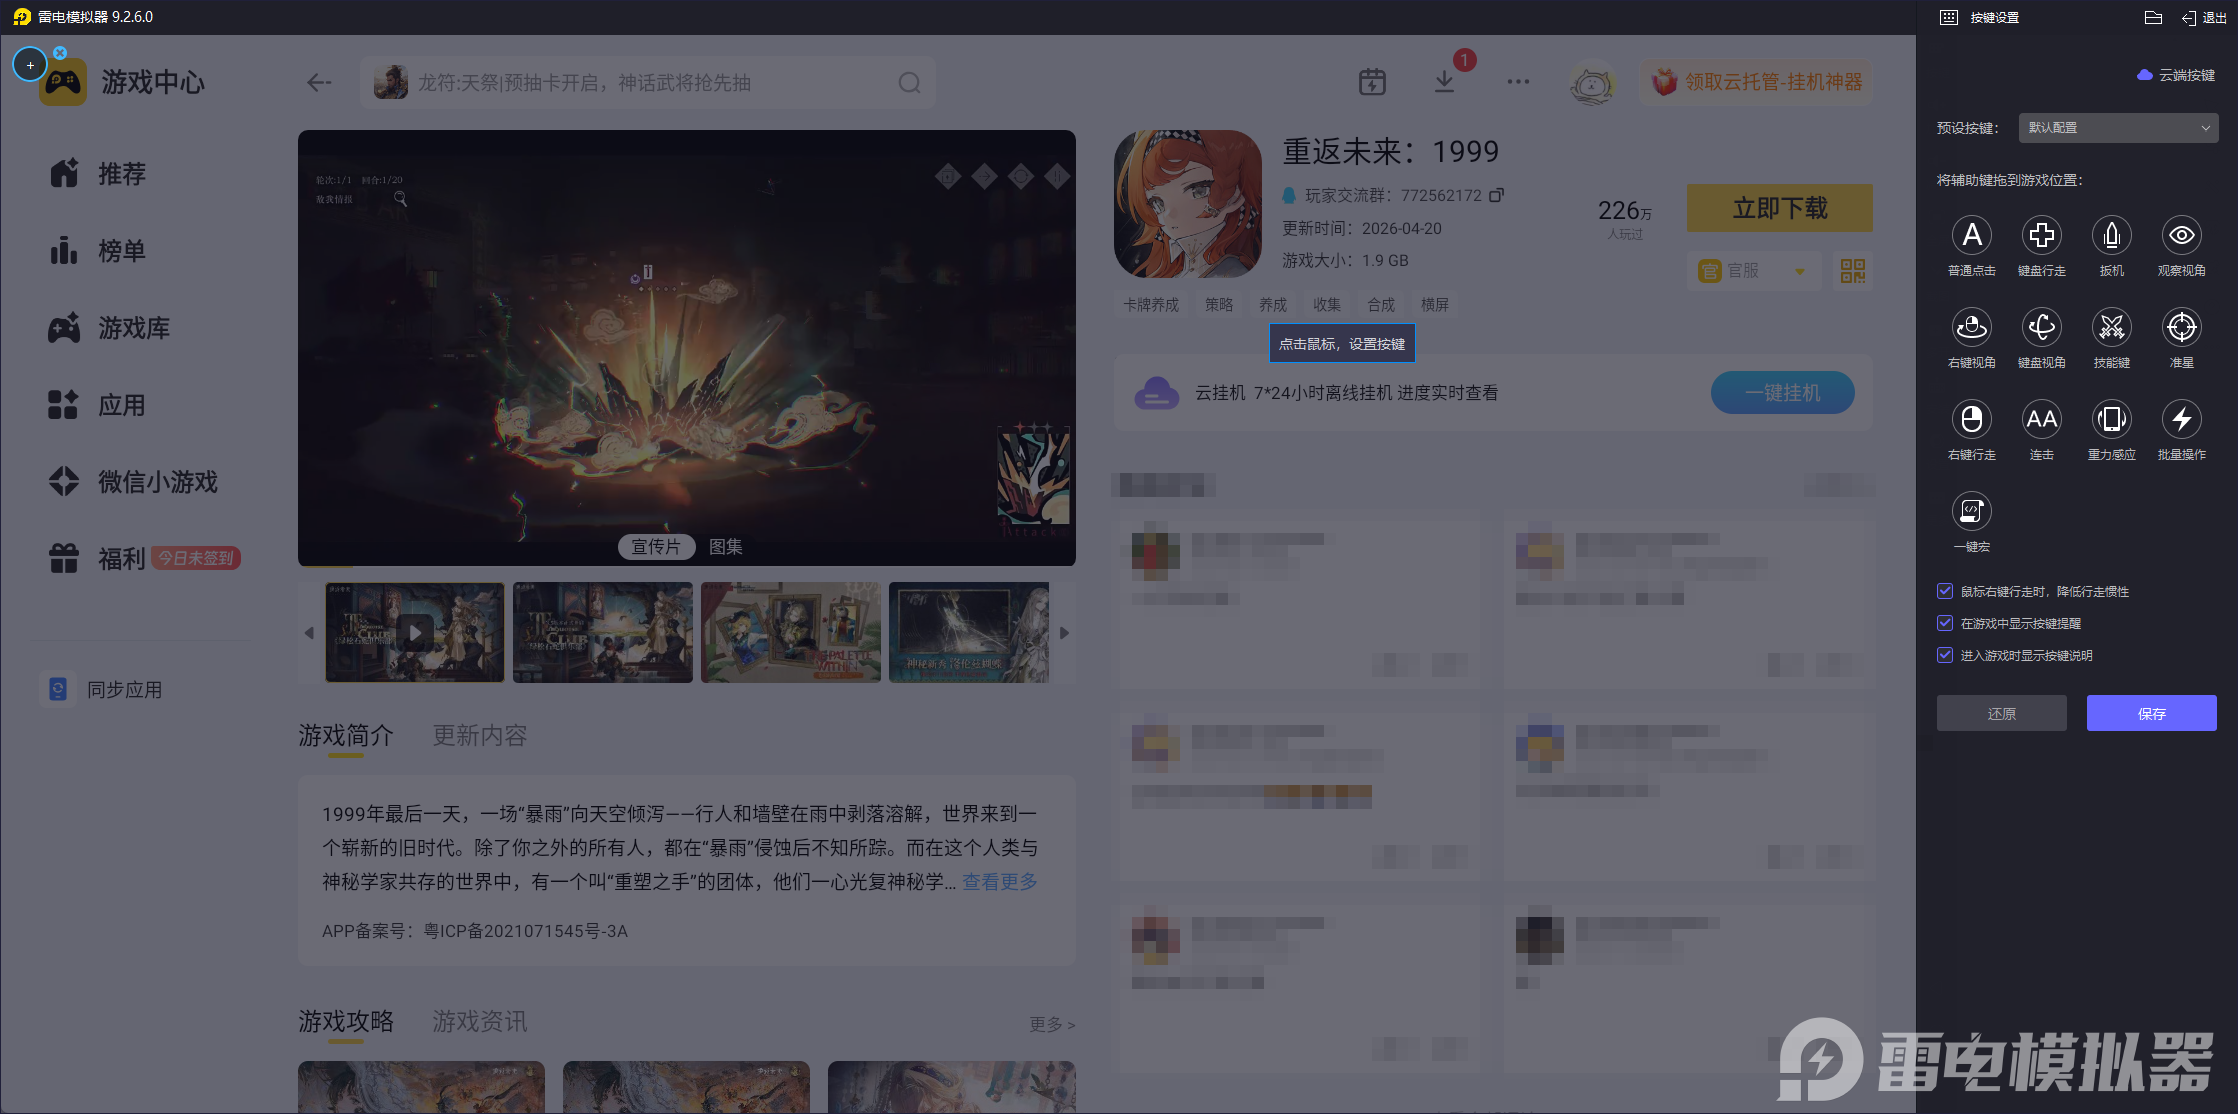Viewport: 2238px width, 1114px height.
Task: Choose the 准星 crosshair icon
Action: [2181, 328]
